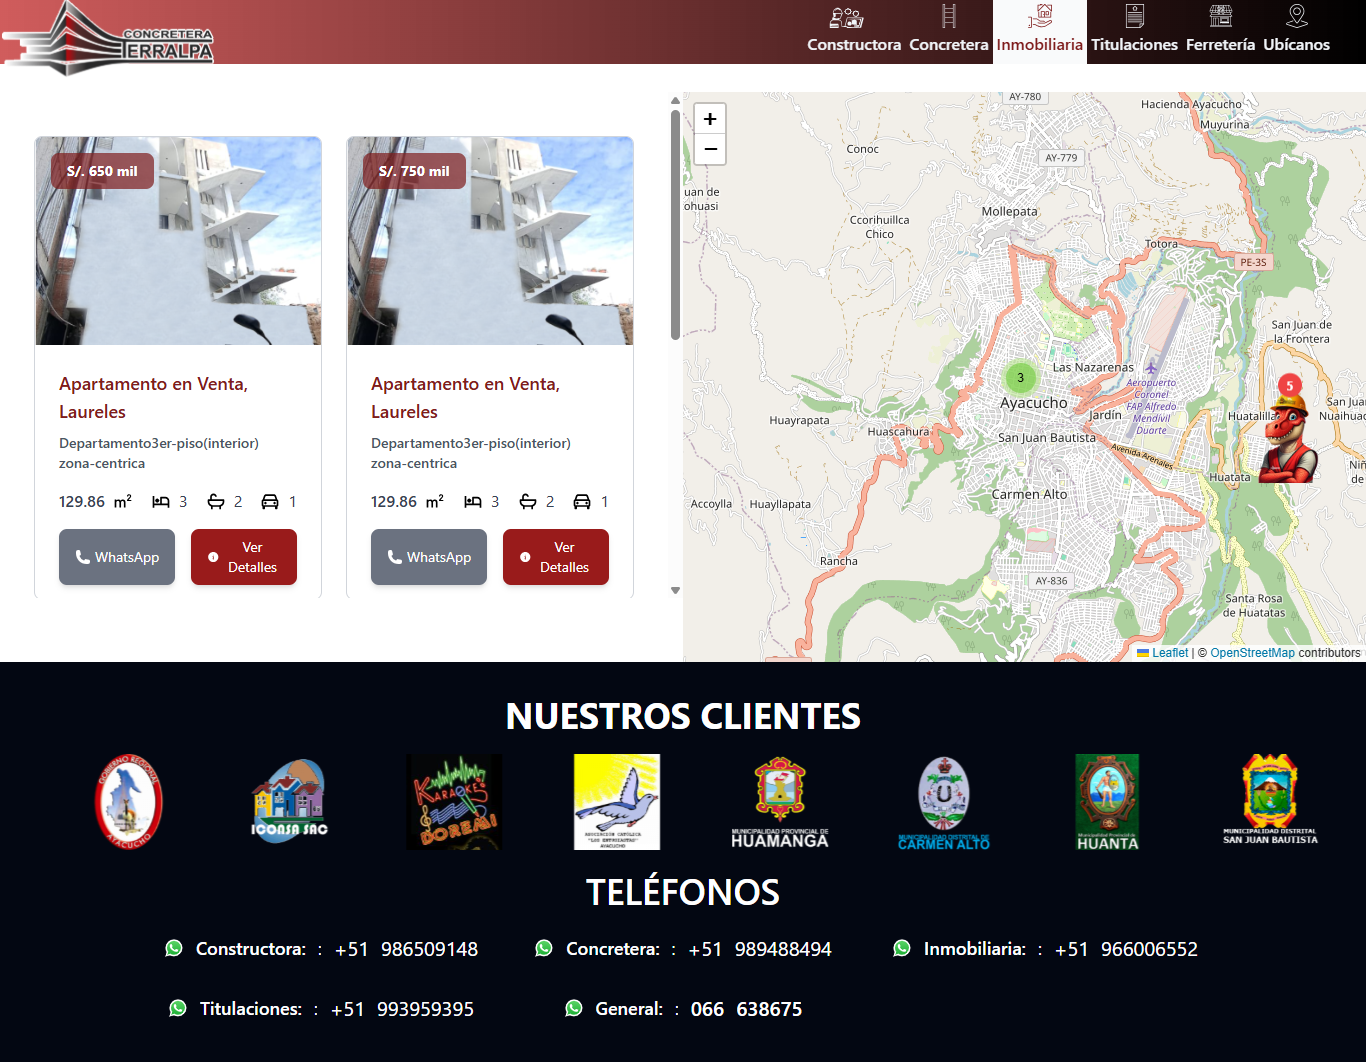
Task: Zoom out on the map
Action: [x=710, y=149]
